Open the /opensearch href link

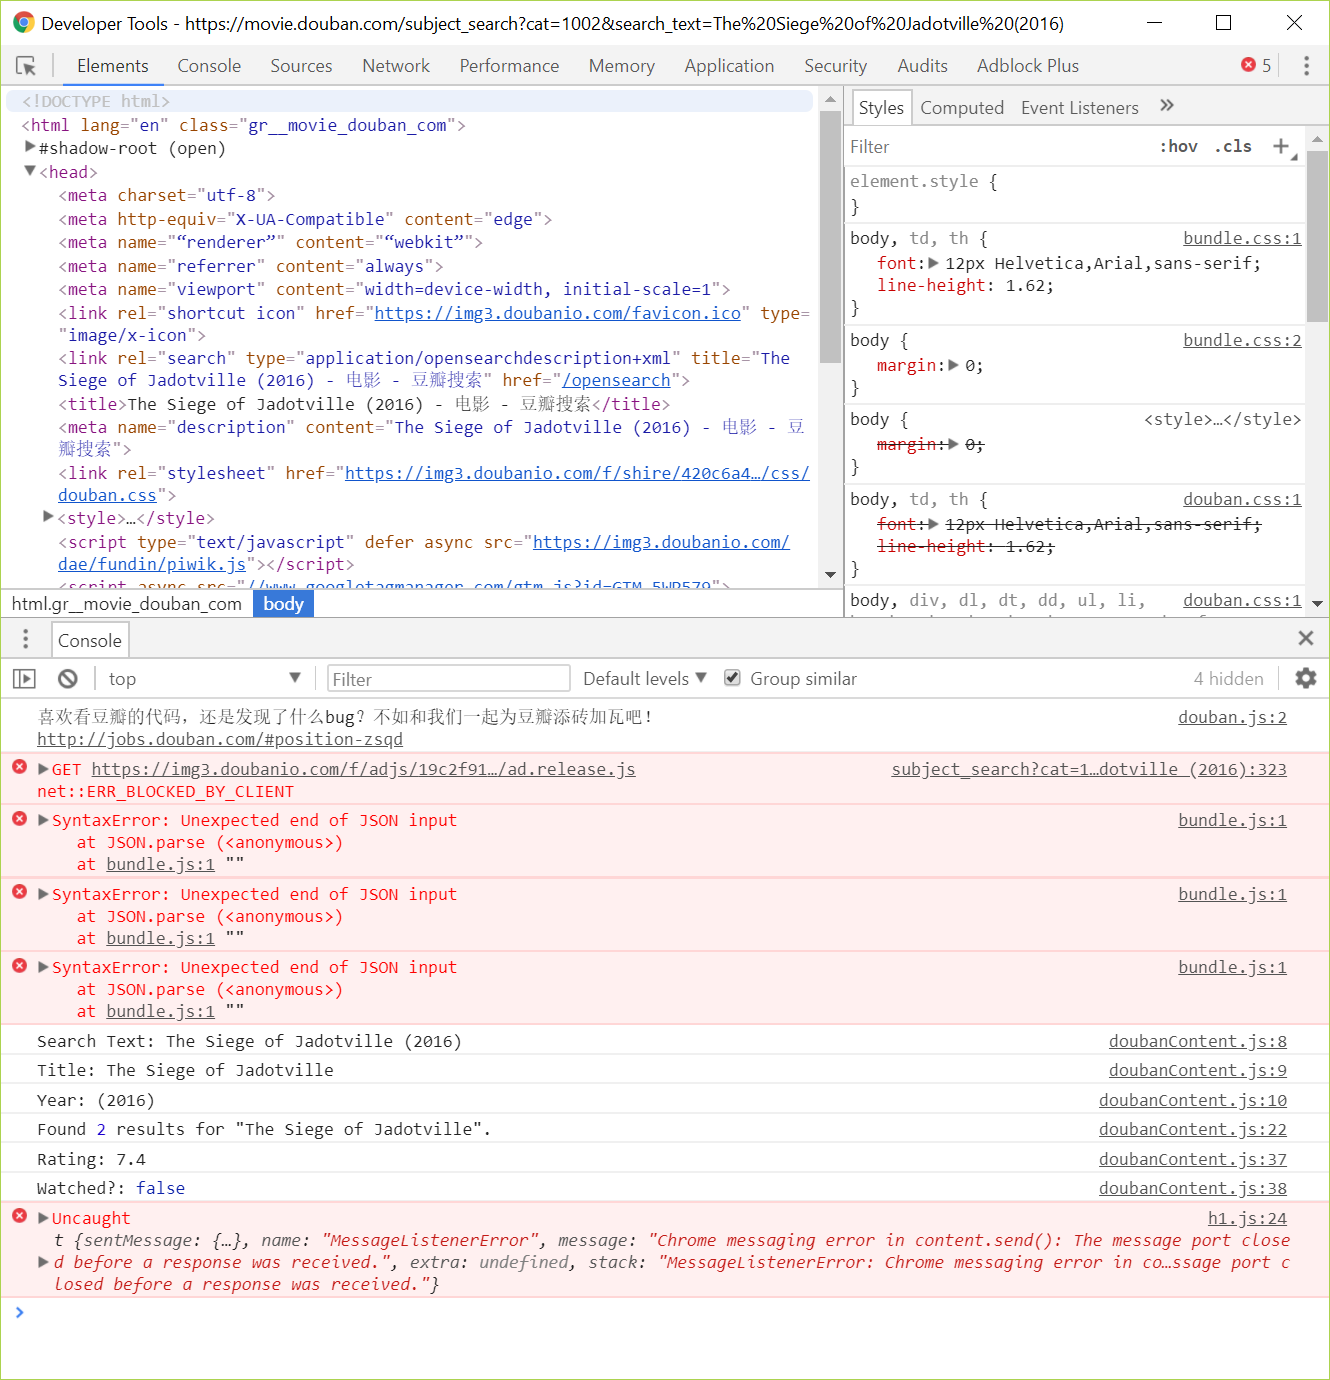click(616, 380)
